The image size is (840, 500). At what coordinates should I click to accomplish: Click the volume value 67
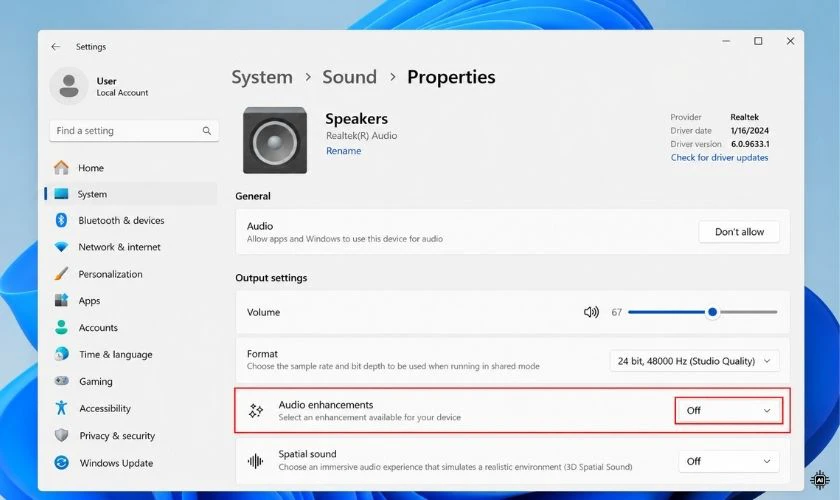(617, 312)
